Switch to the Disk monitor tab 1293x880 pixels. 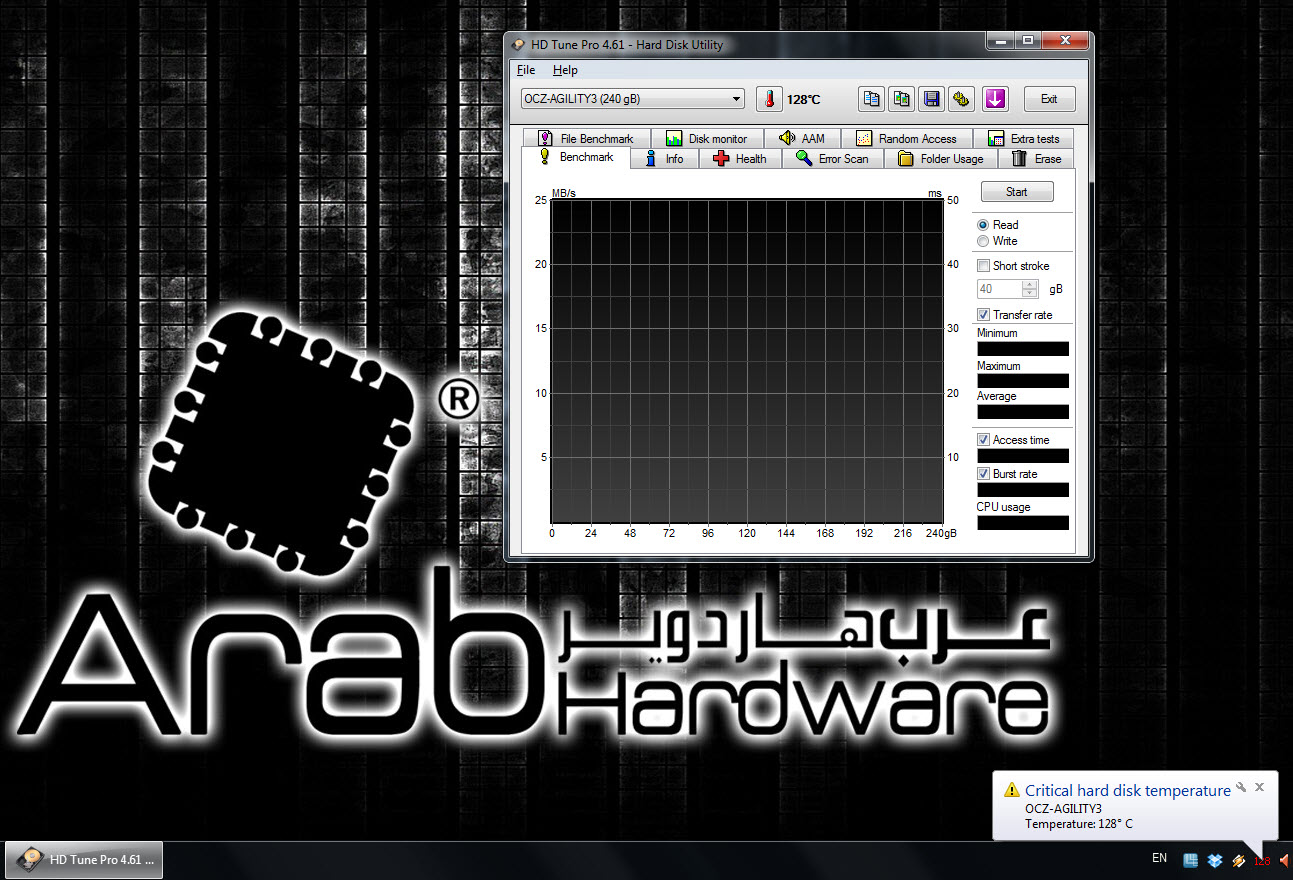[707, 139]
